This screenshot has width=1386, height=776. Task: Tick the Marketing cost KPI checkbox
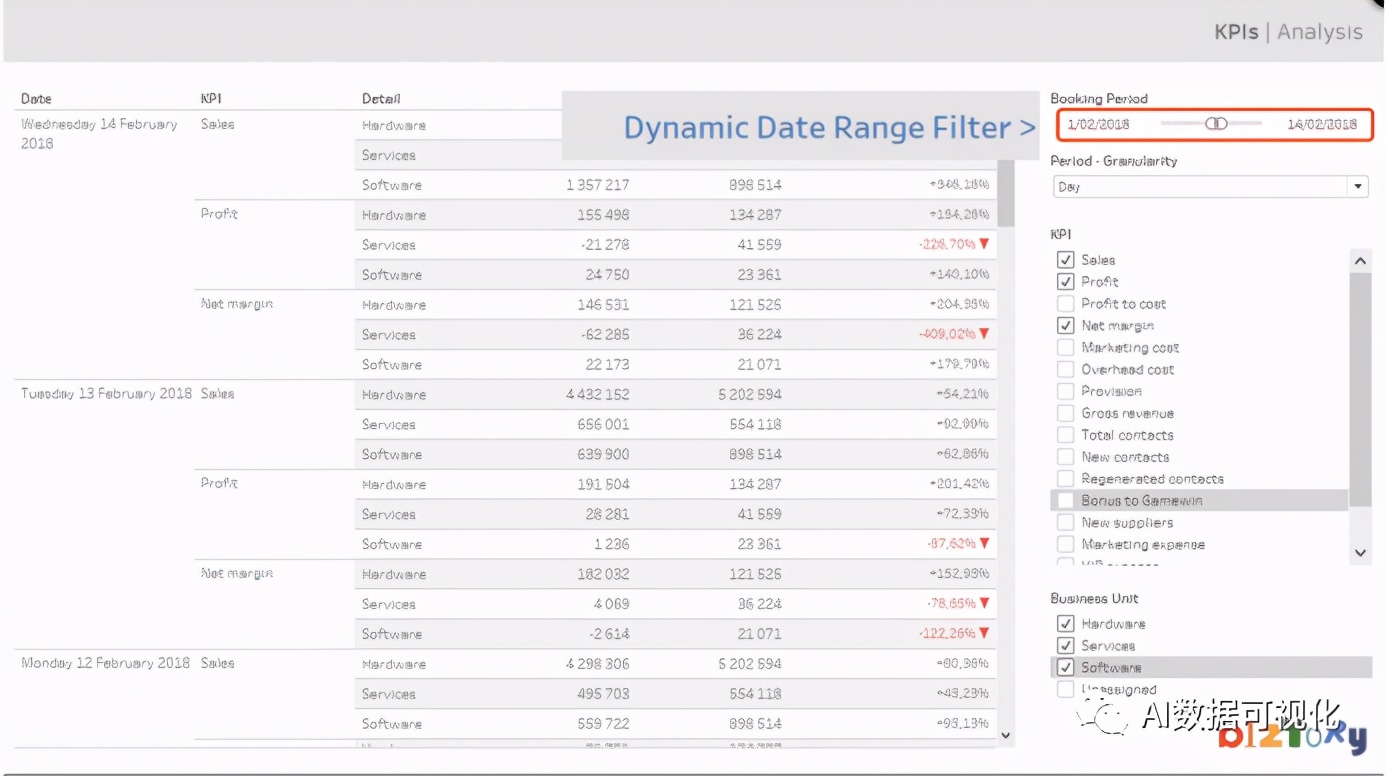click(1065, 348)
